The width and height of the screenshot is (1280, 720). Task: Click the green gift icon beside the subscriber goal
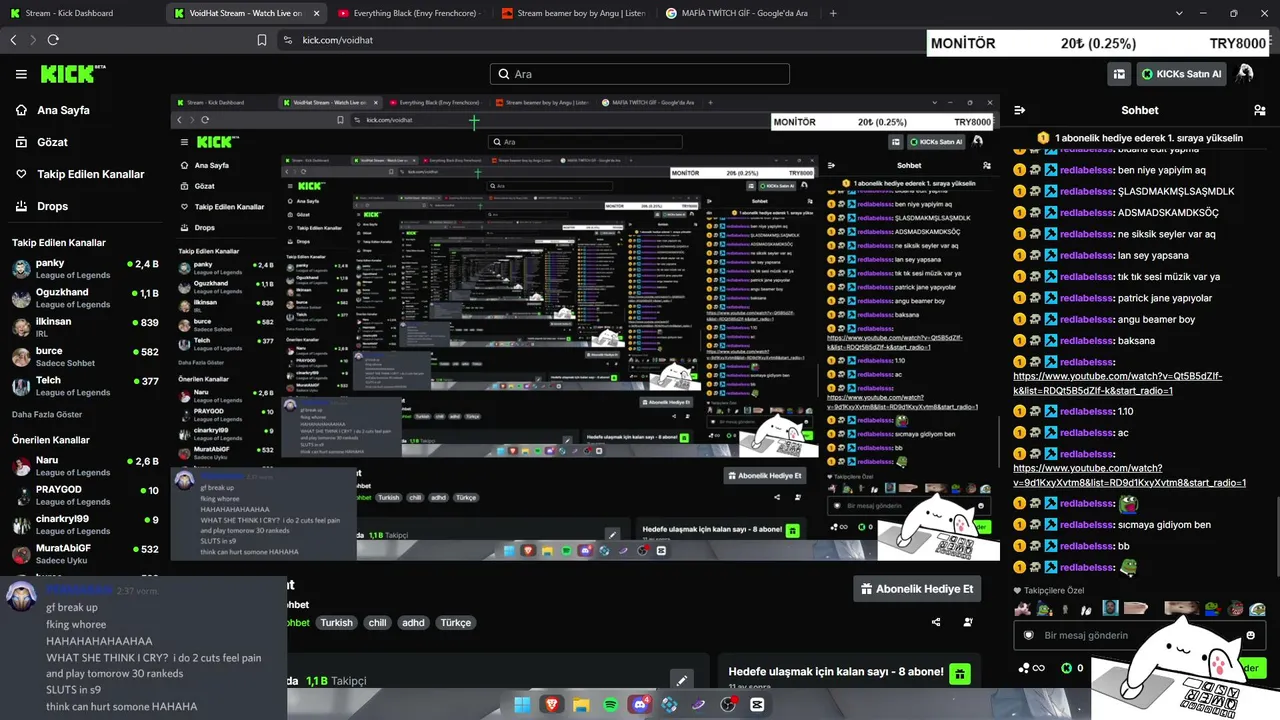pos(959,673)
